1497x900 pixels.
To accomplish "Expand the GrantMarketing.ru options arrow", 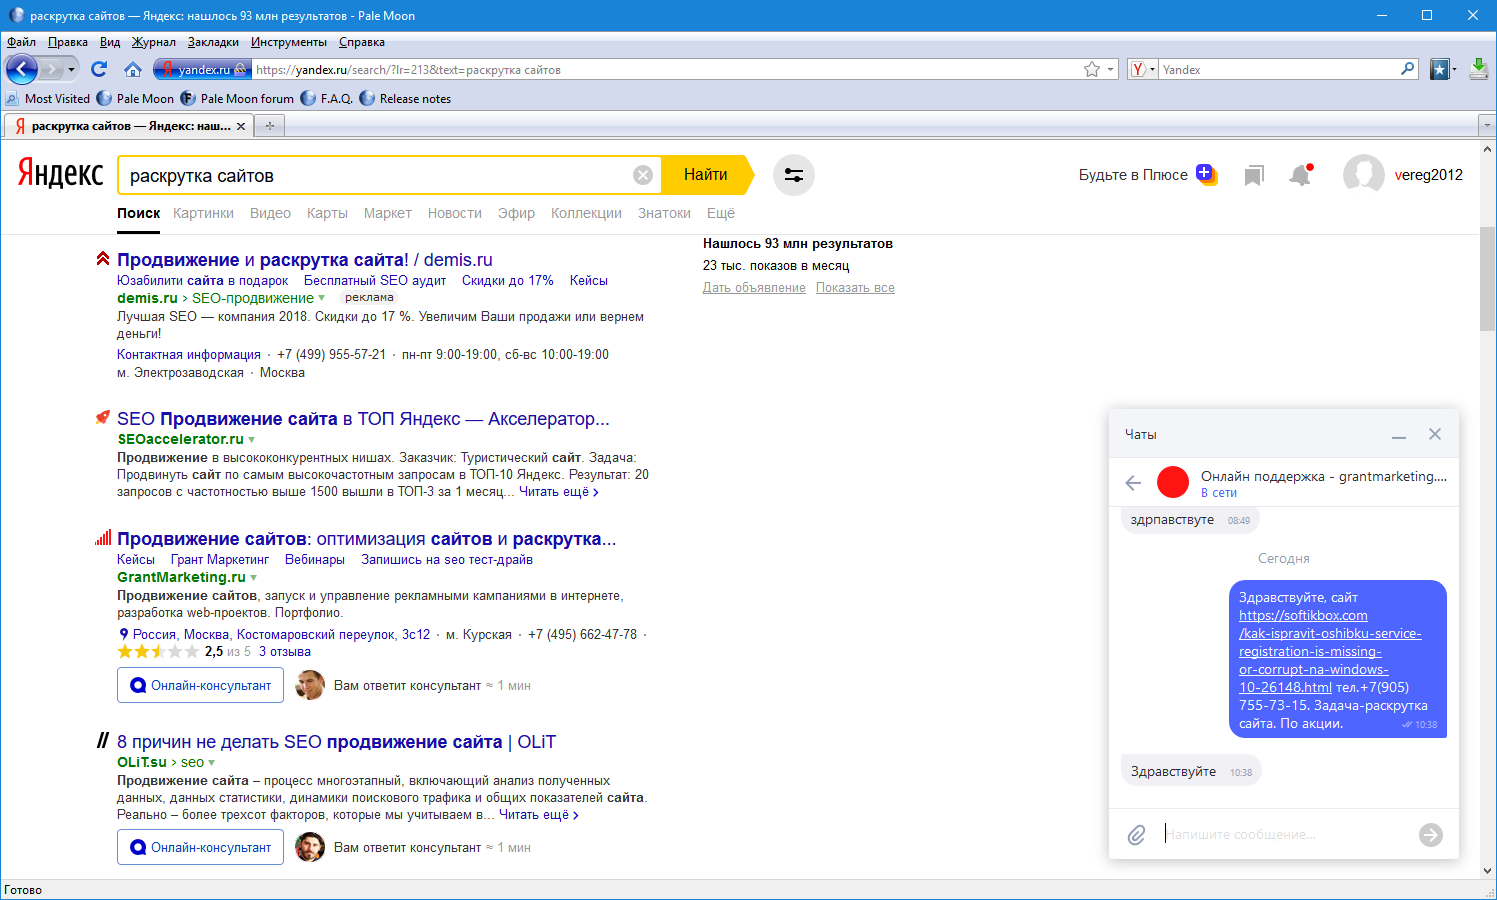I will (253, 577).
